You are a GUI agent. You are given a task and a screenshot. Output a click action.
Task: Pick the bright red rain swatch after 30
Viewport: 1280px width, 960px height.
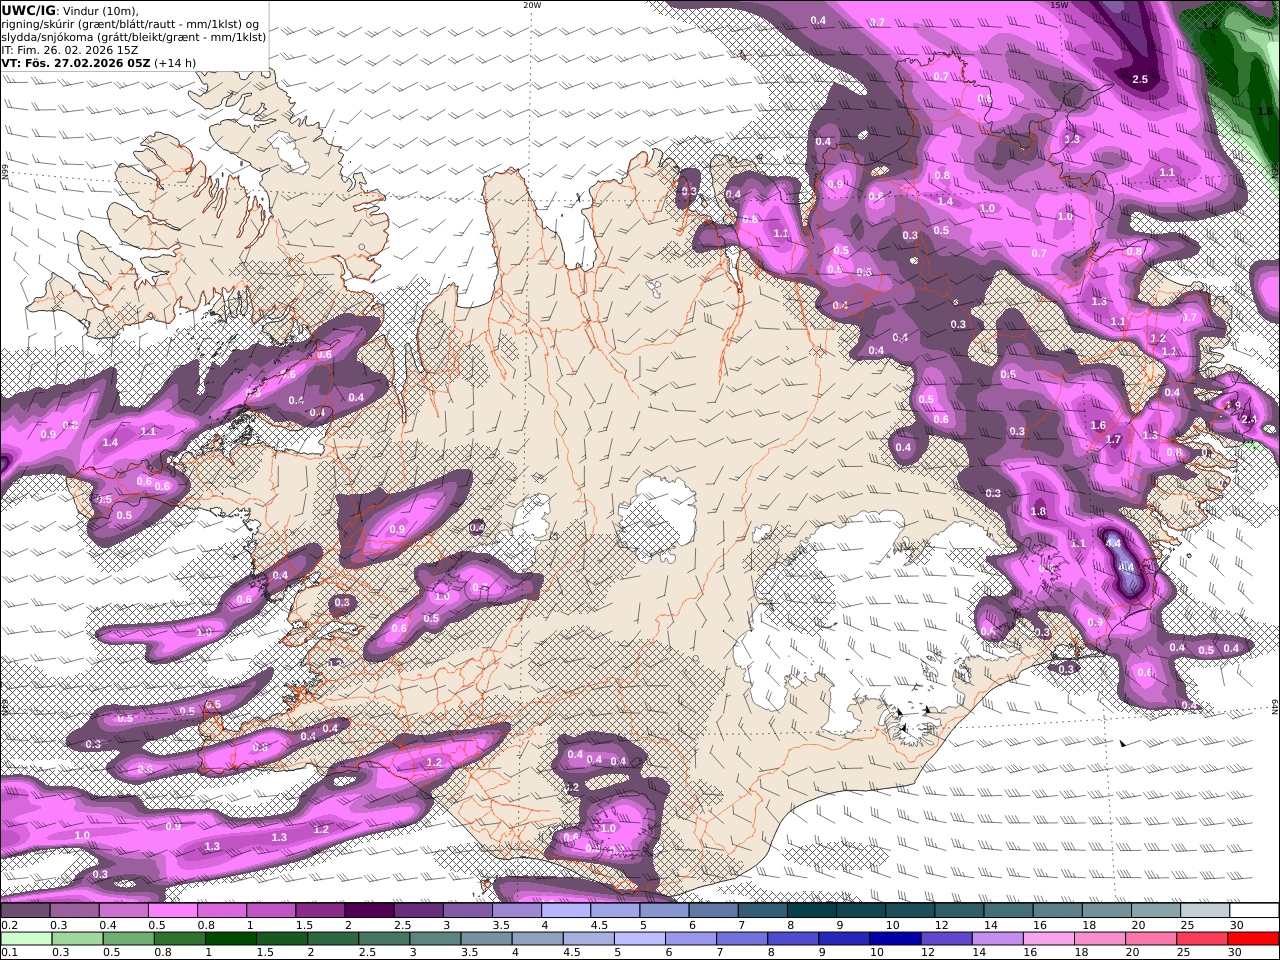click(x=1254, y=939)
